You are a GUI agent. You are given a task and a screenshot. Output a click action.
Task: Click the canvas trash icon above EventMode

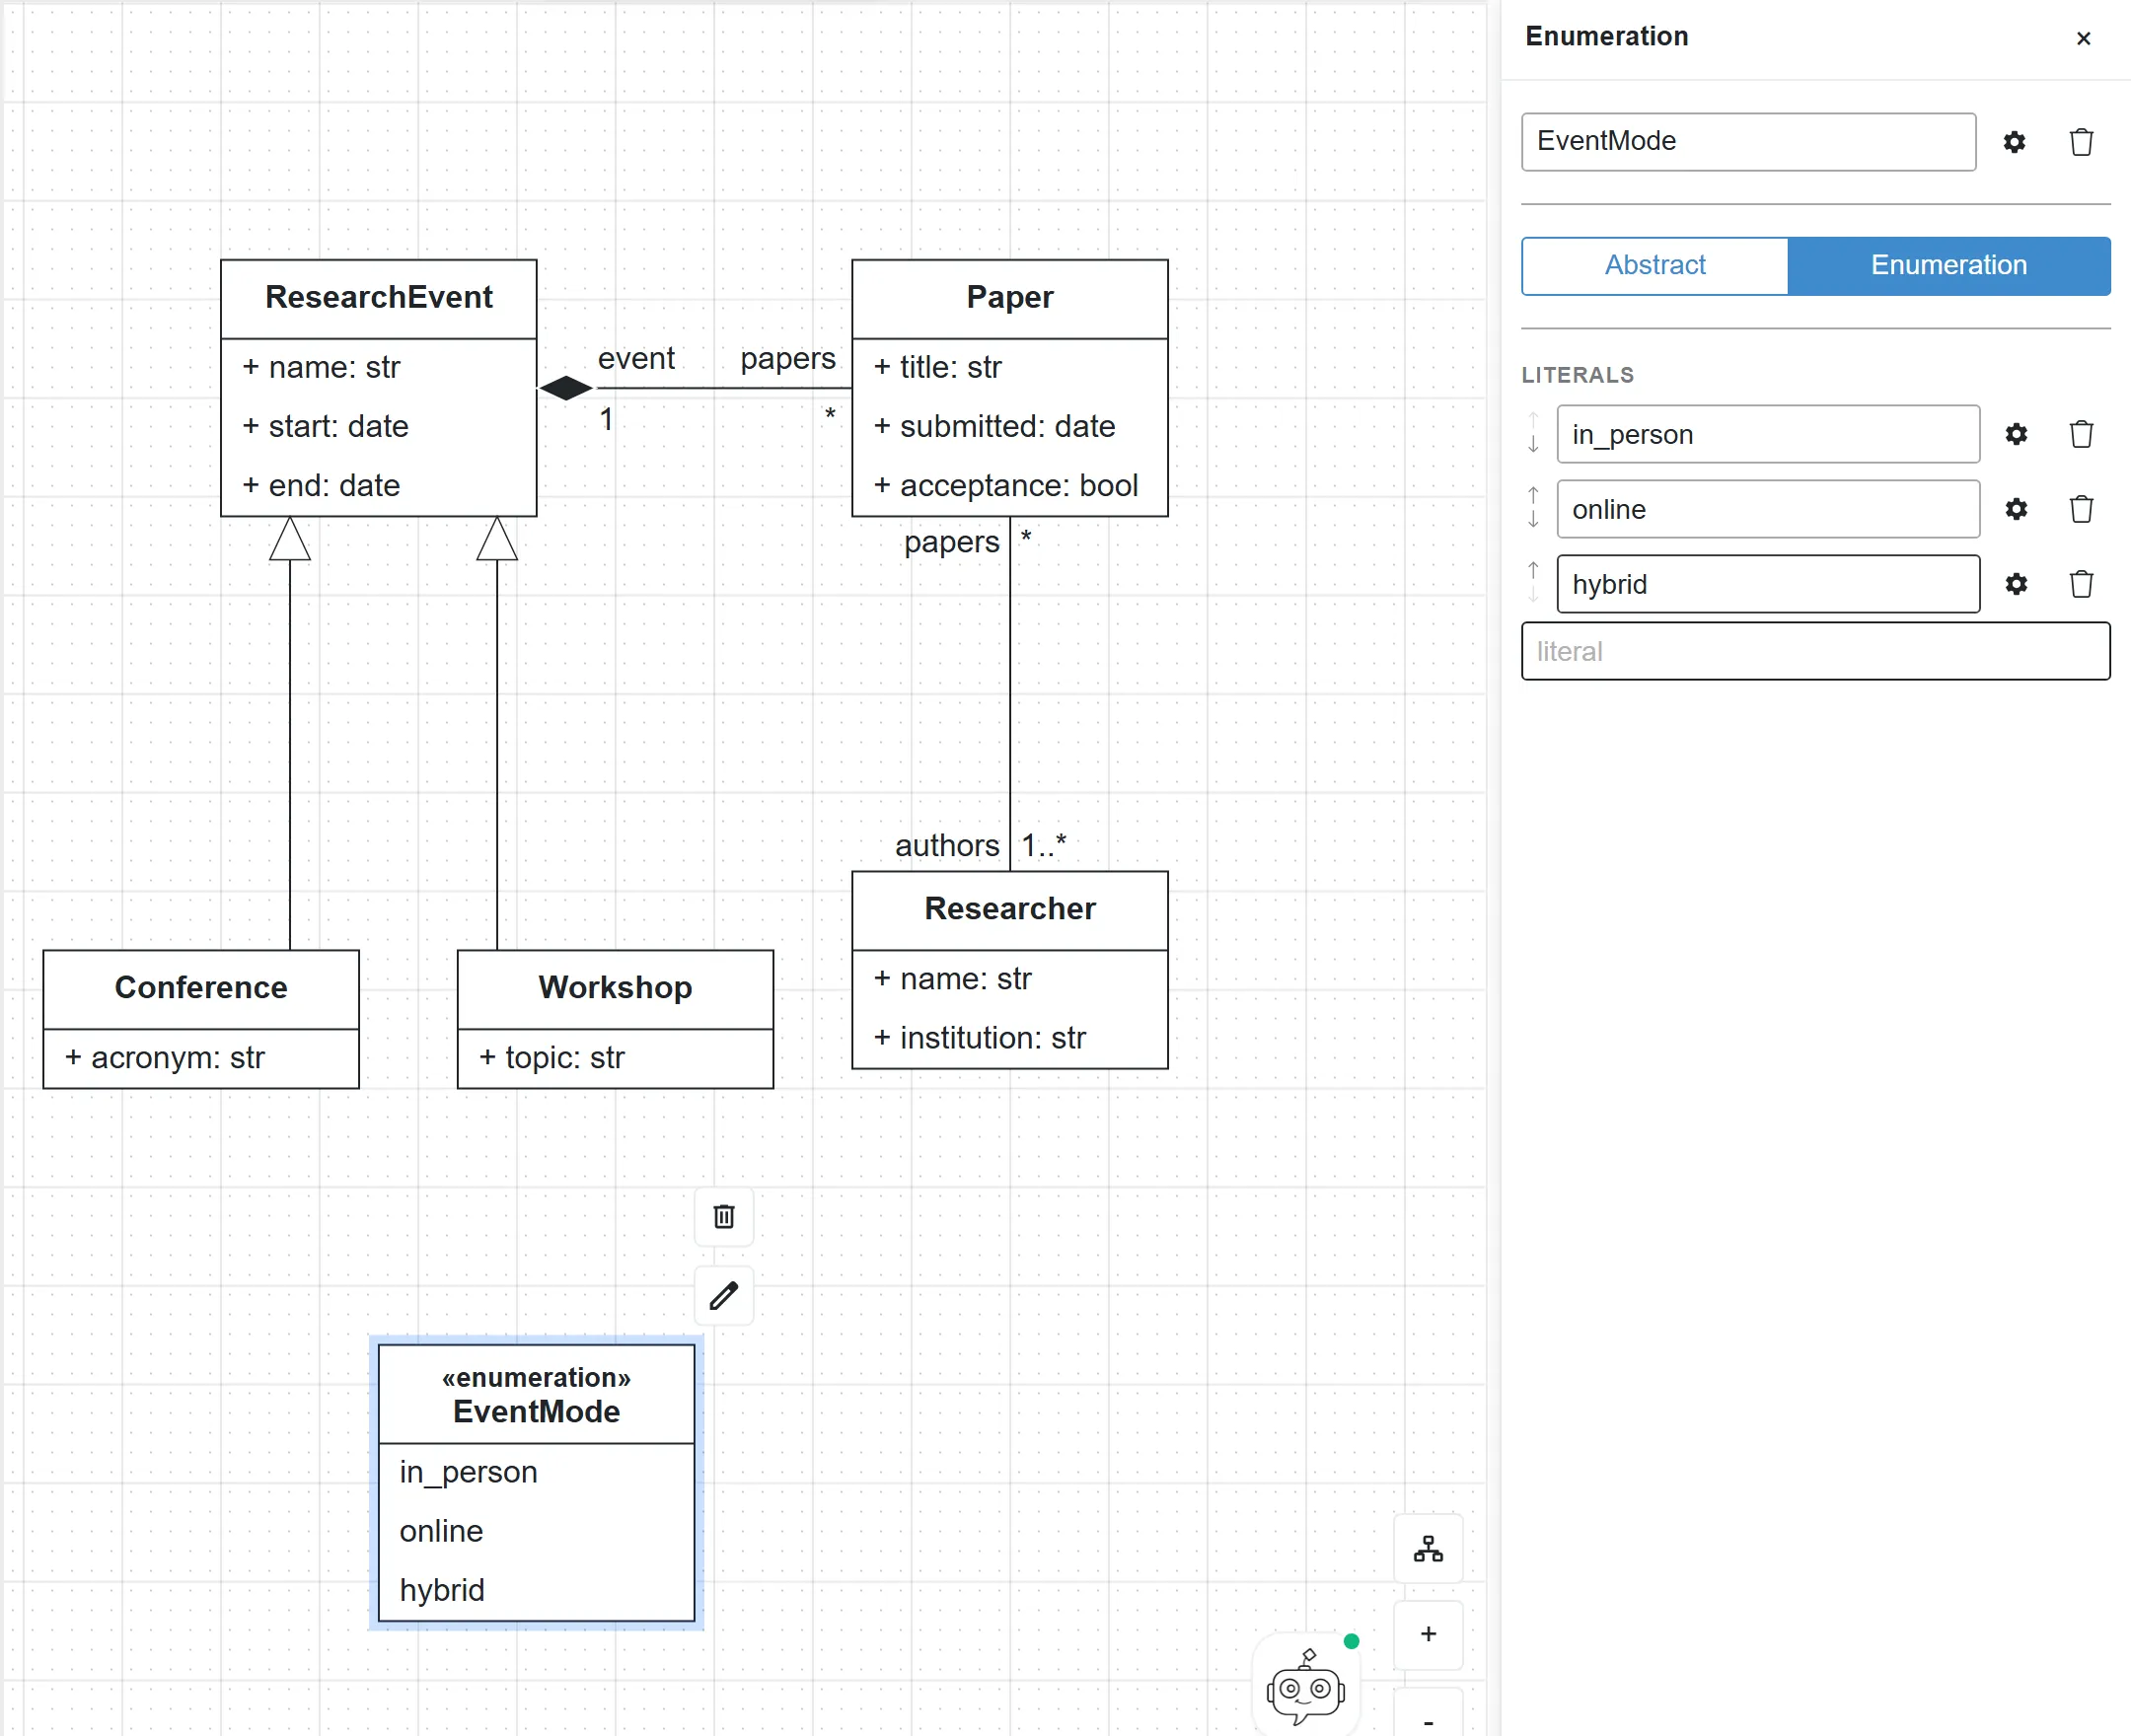click(724, 1217)
